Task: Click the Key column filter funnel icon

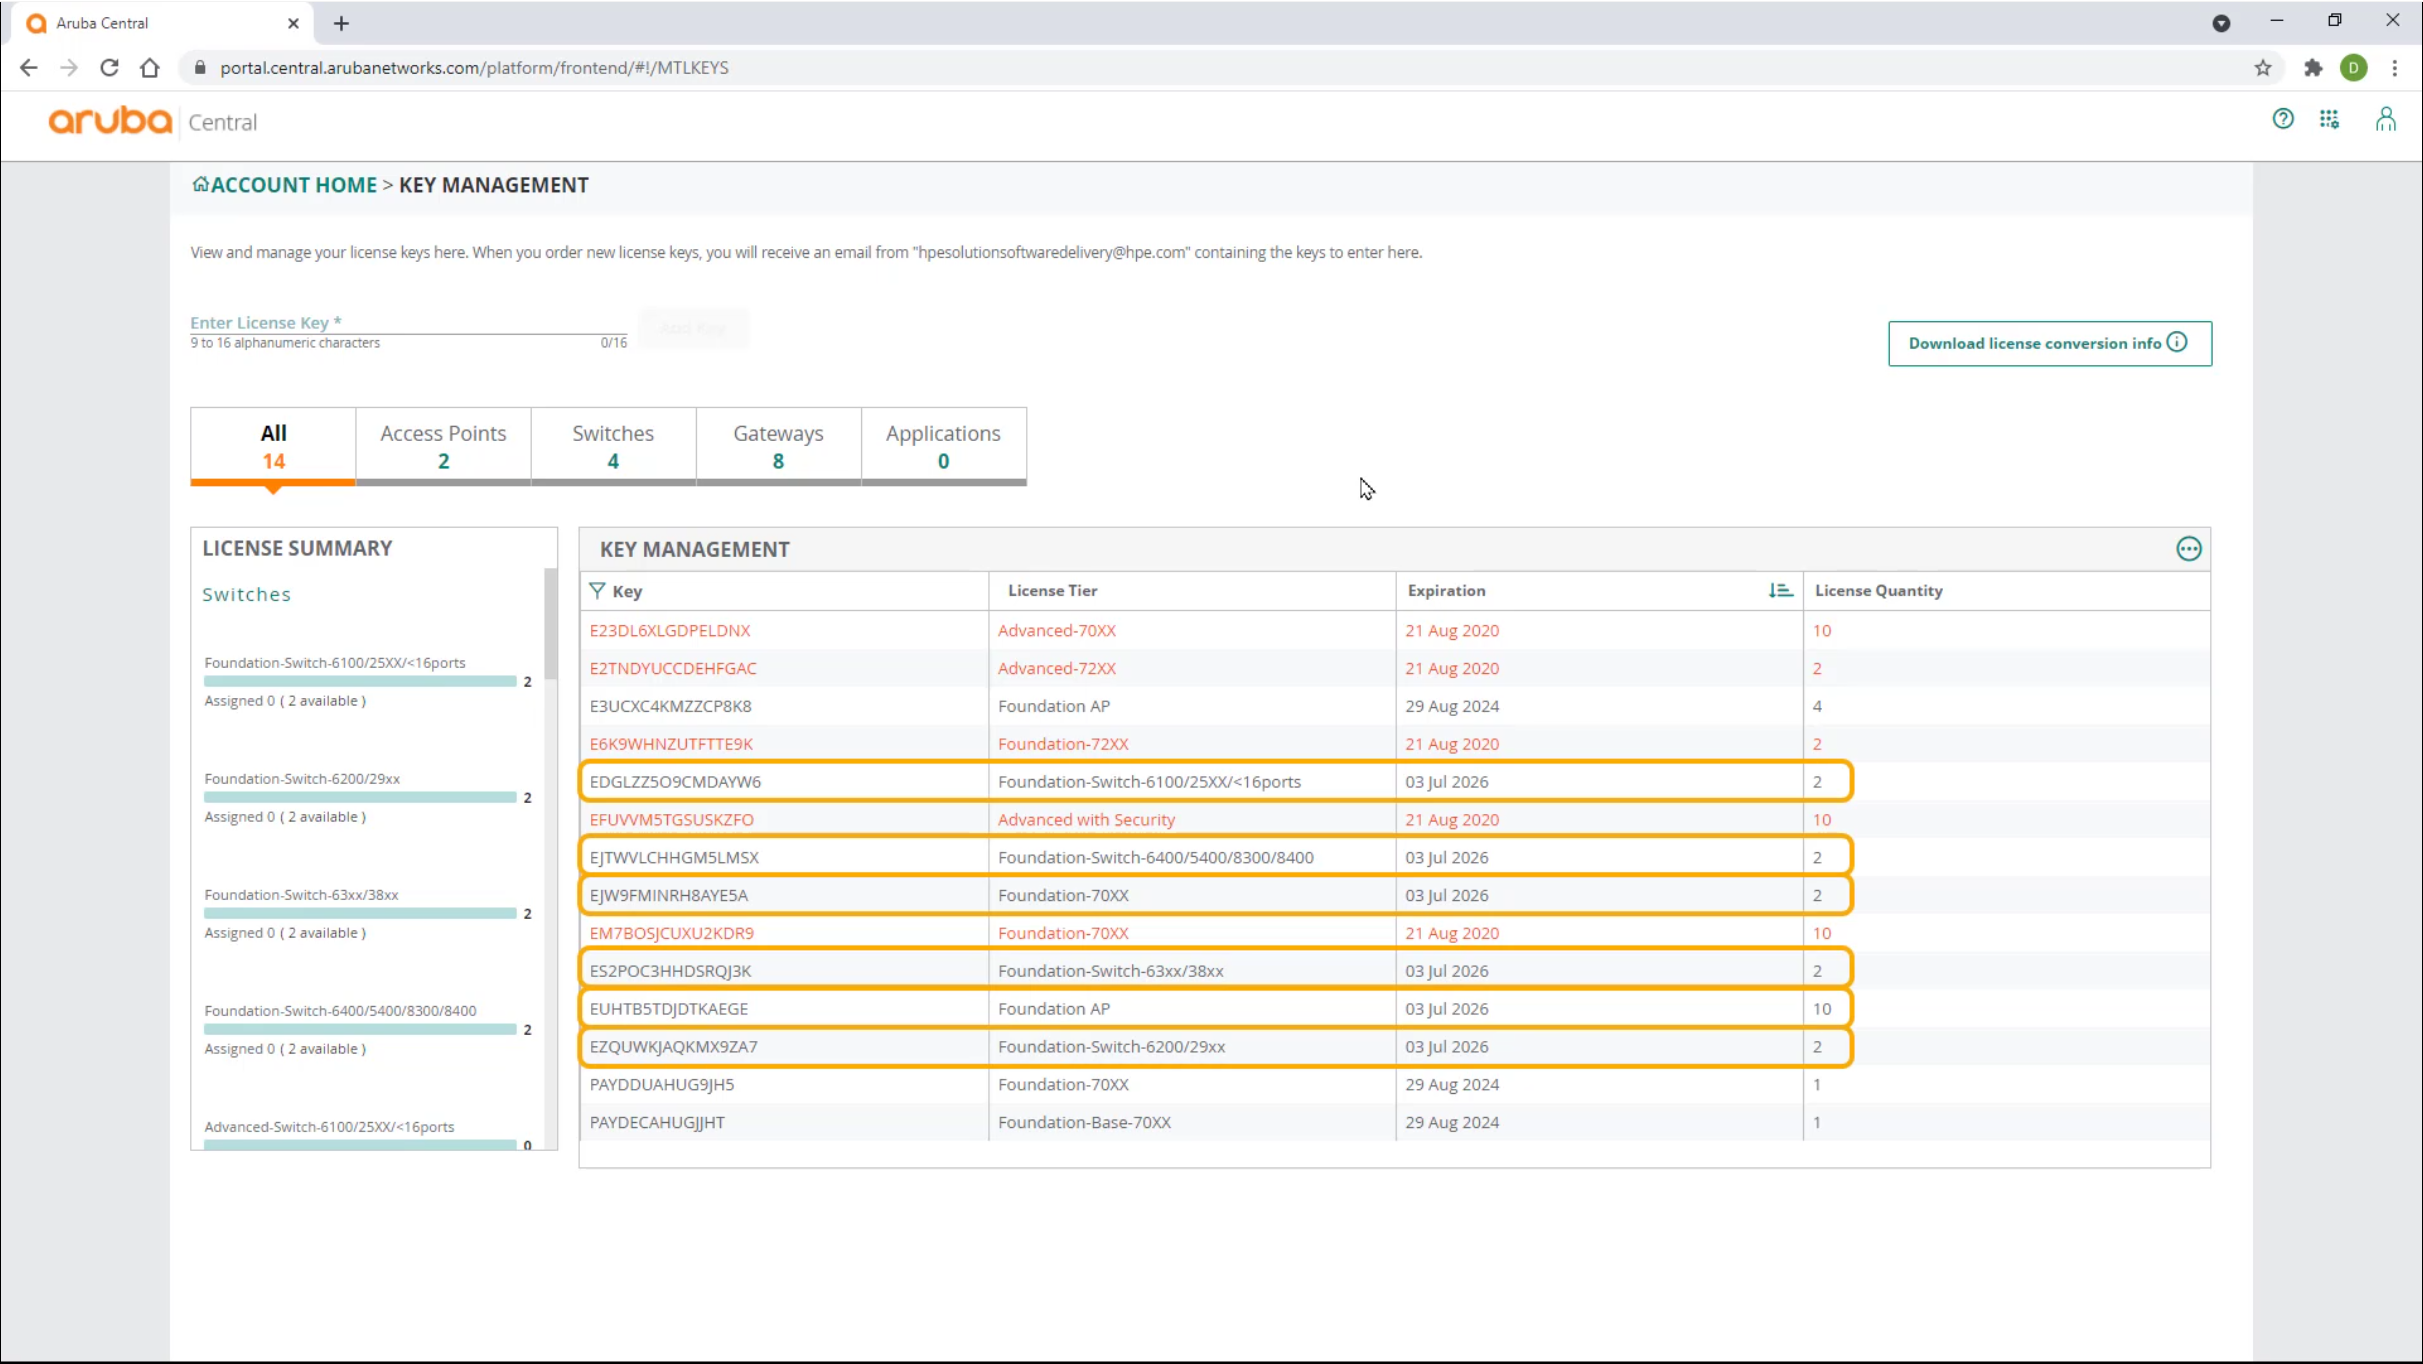Action: (597, 590)
